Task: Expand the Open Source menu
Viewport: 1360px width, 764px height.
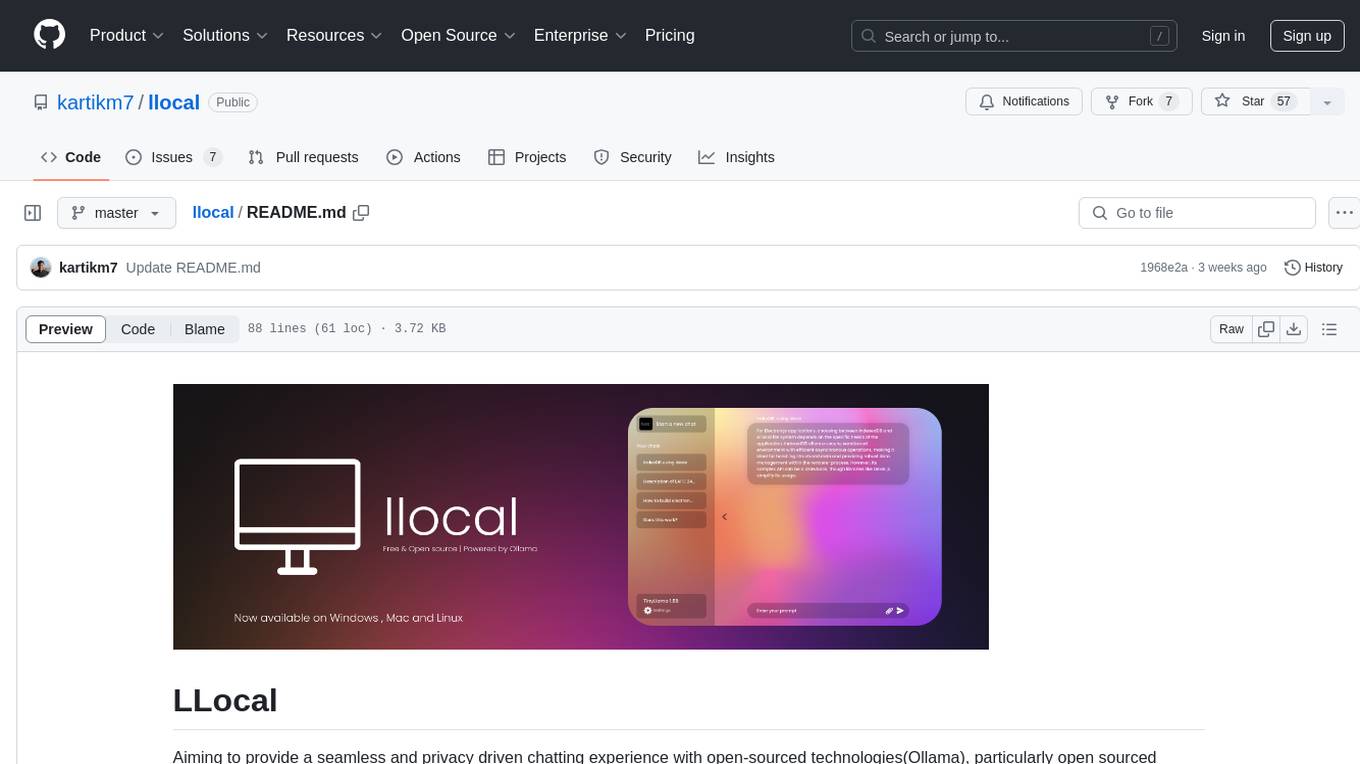Action: [458, 35]
